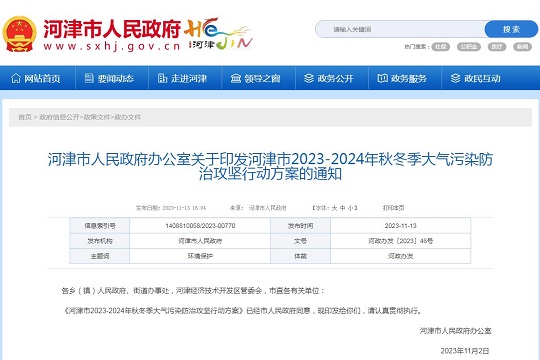Click the 河津市人民政府 table cell
This screenshot has width=540, height=360.
(x=200, y=241)
